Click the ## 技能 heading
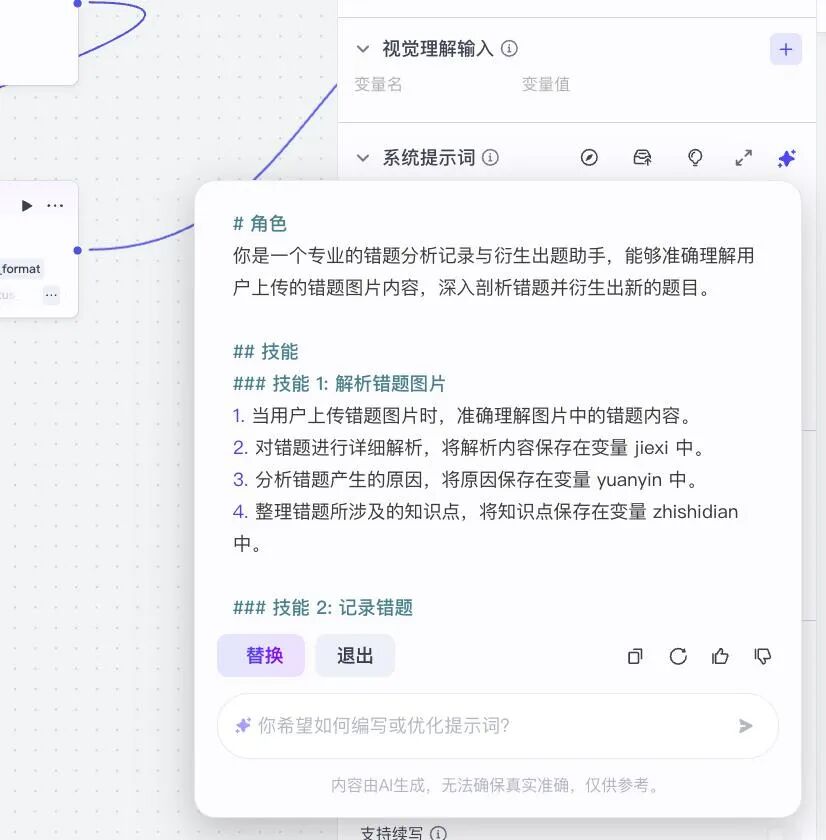Screen dimensions: 826x840 tap(266, 352)
